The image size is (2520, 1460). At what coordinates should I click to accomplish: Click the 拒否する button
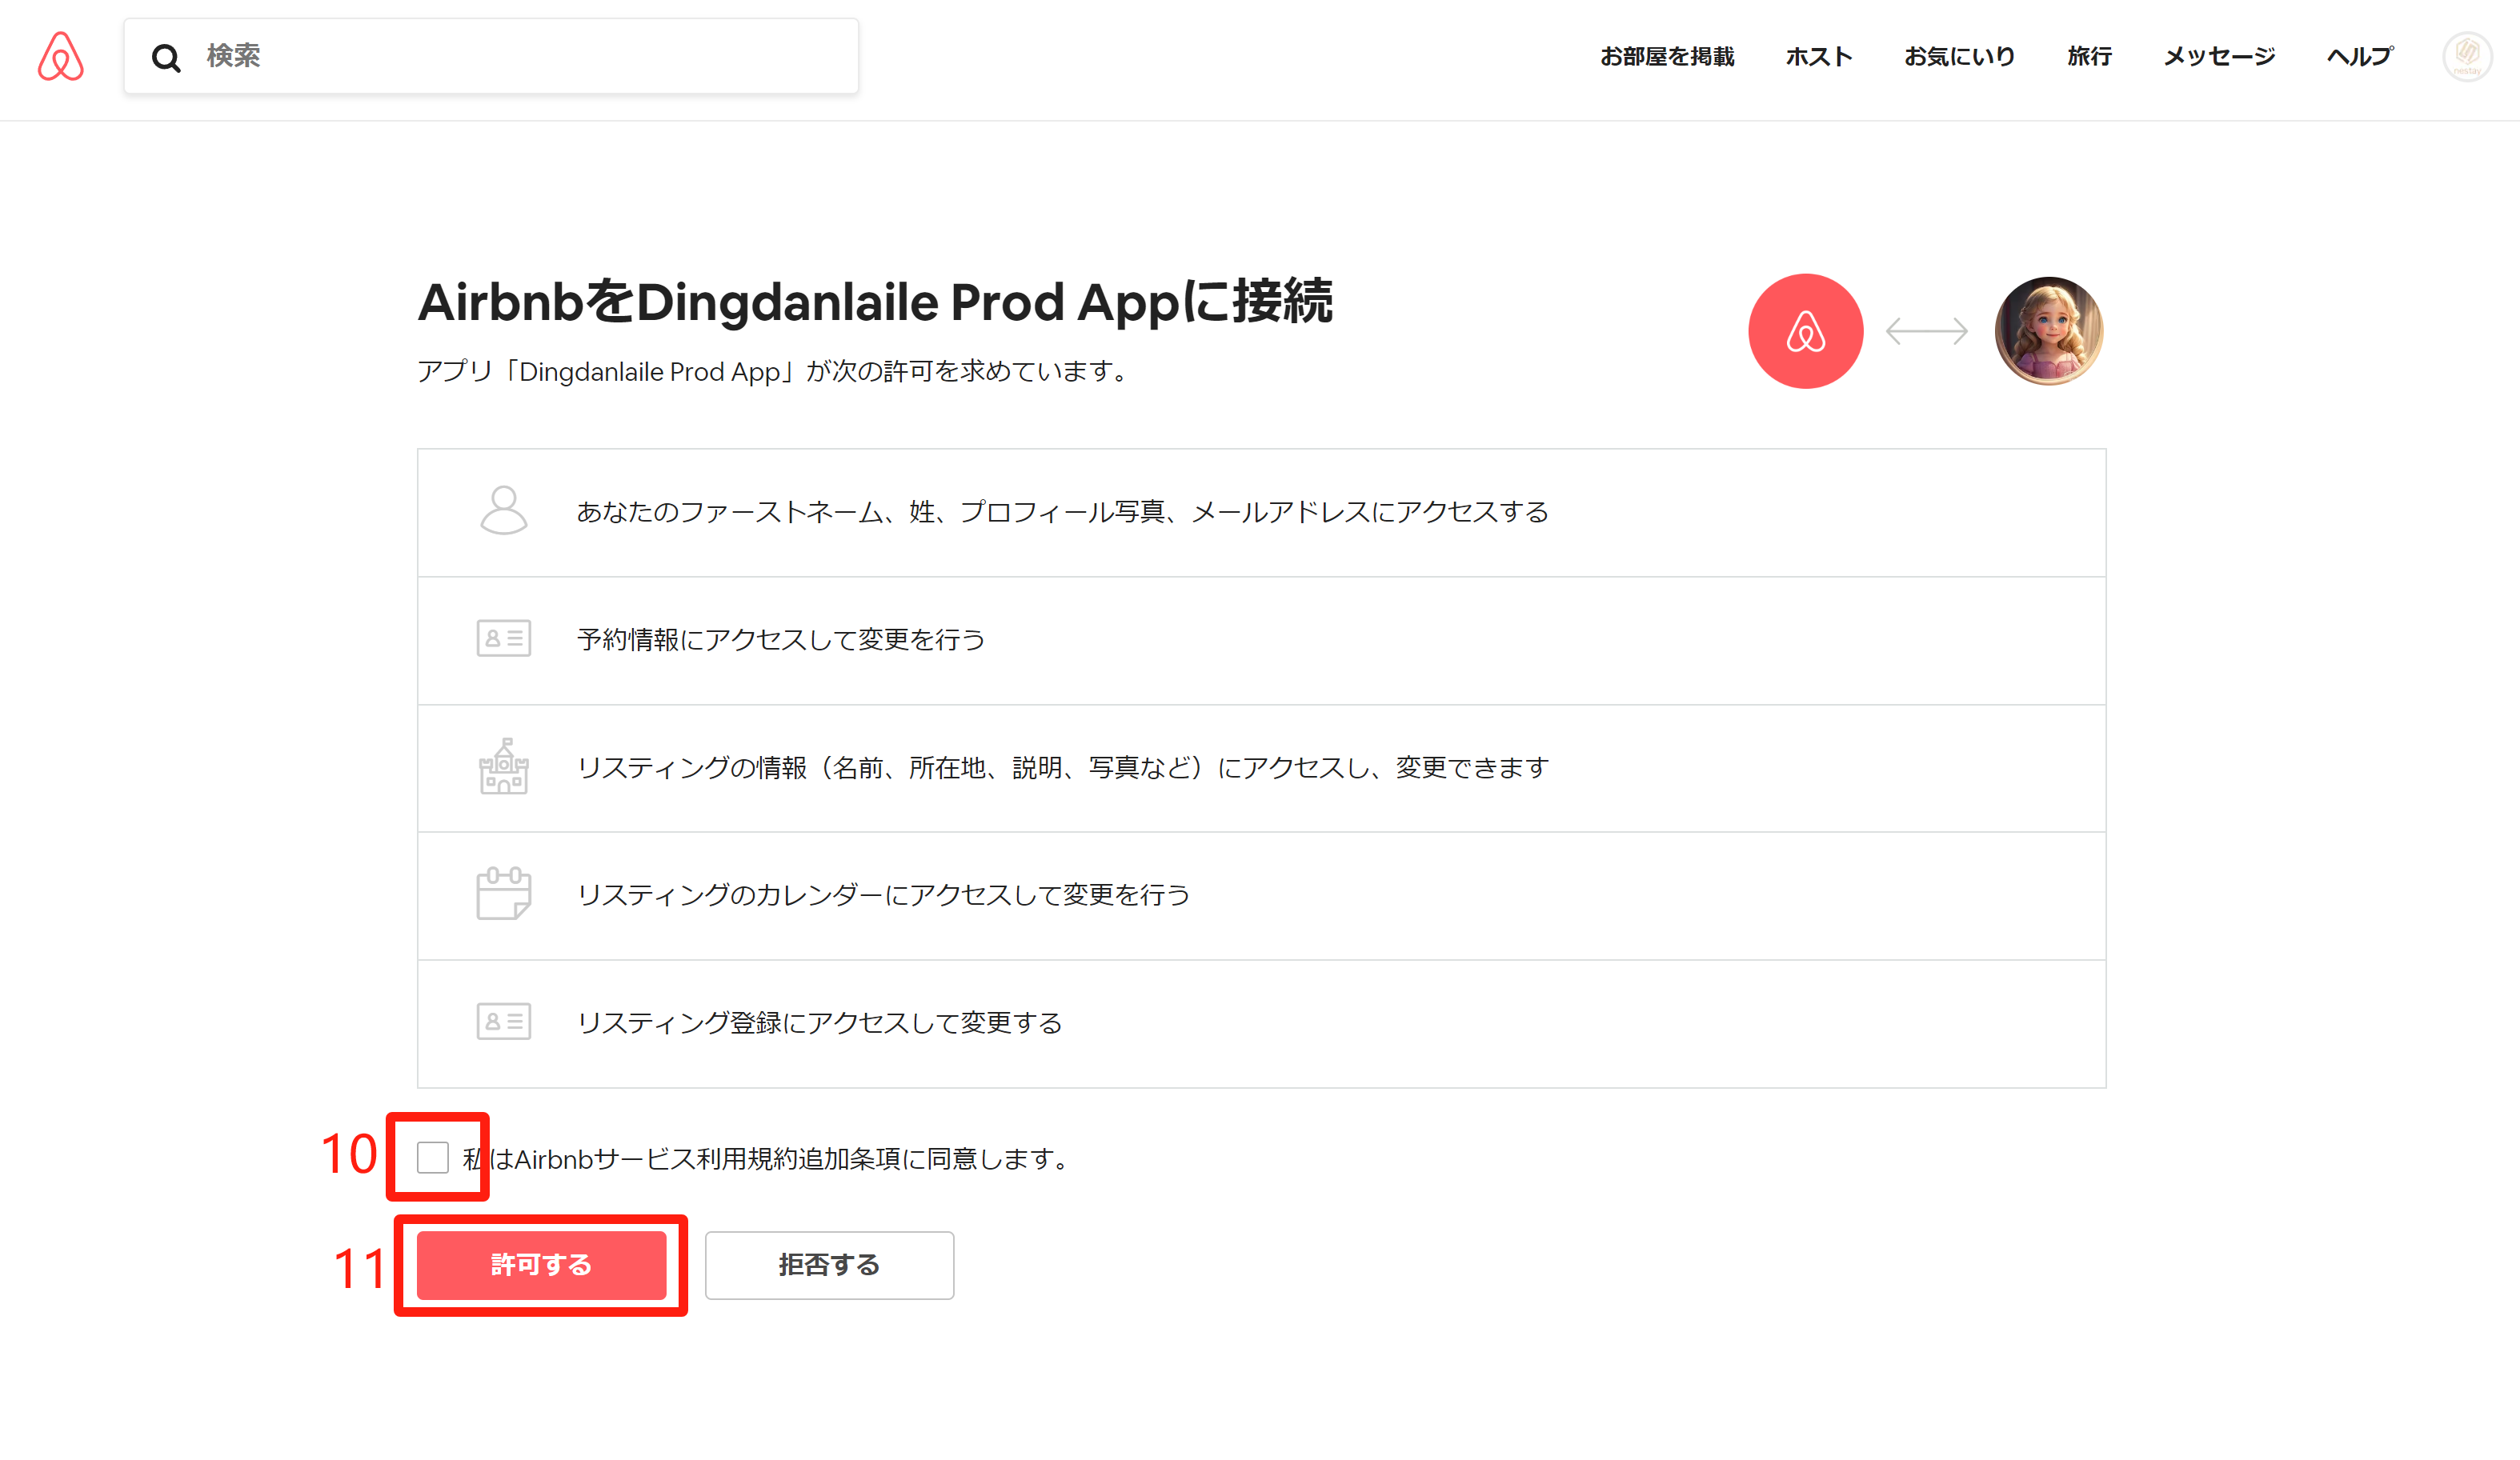point(829,1265)
